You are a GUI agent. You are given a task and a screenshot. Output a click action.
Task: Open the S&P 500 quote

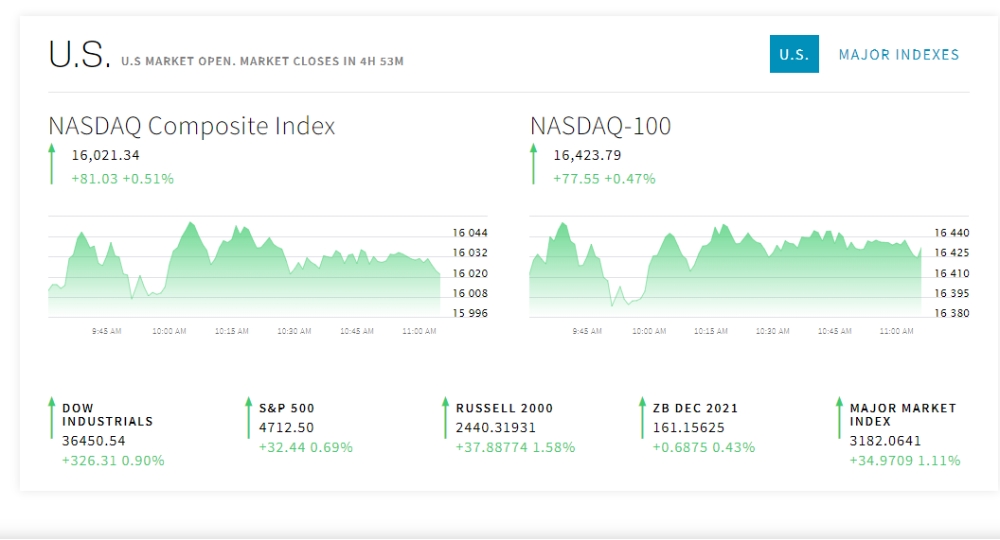coord(287,408)
